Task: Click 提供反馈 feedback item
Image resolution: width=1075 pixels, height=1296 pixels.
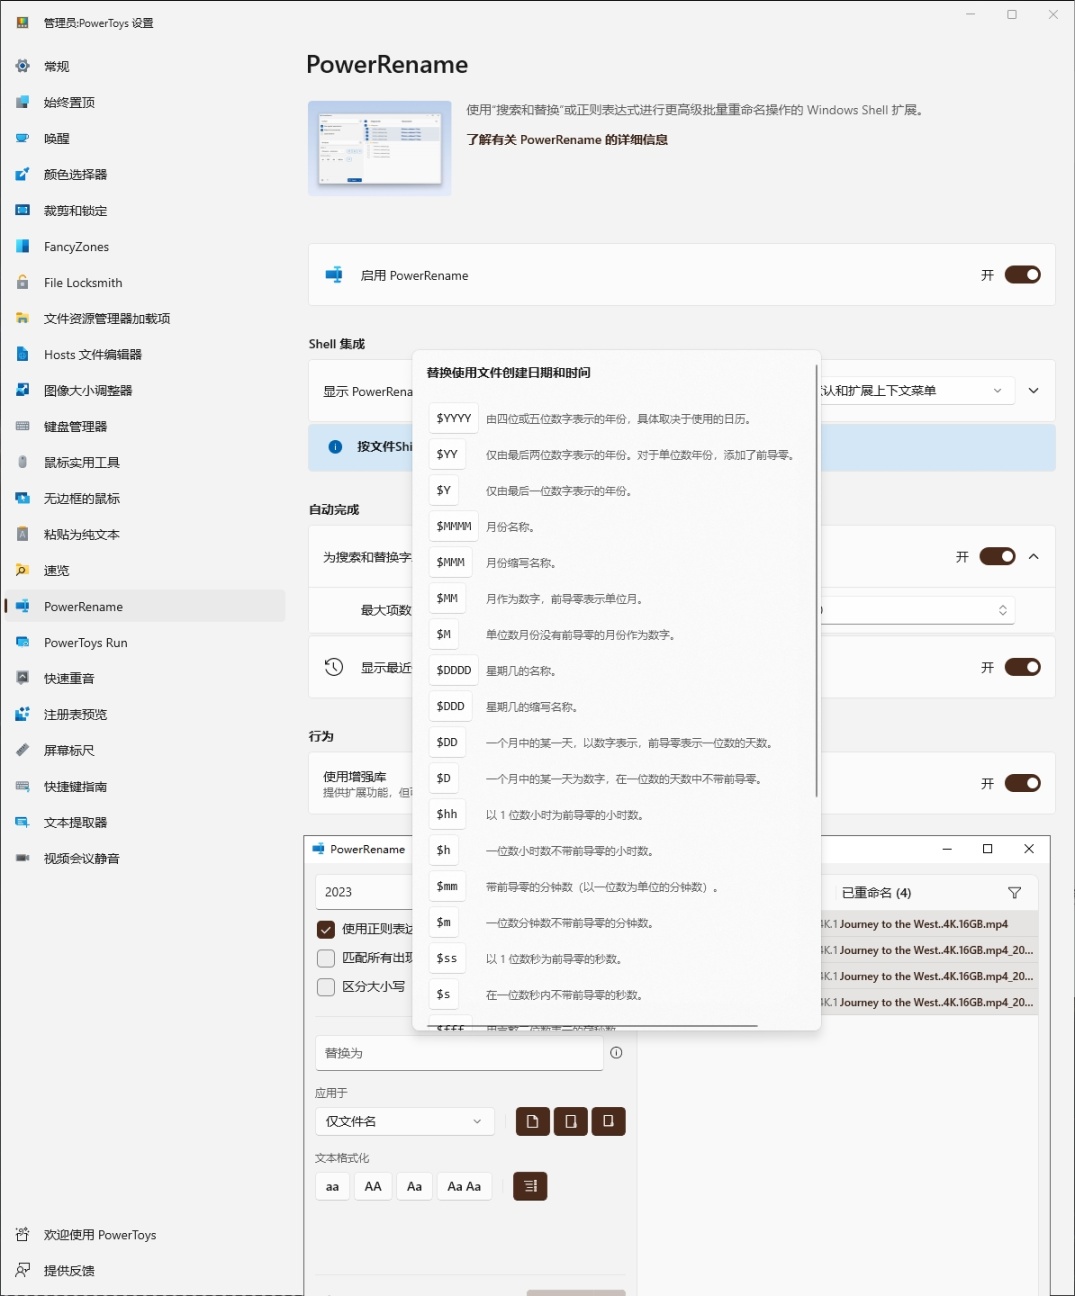Action: (144, 1270)
